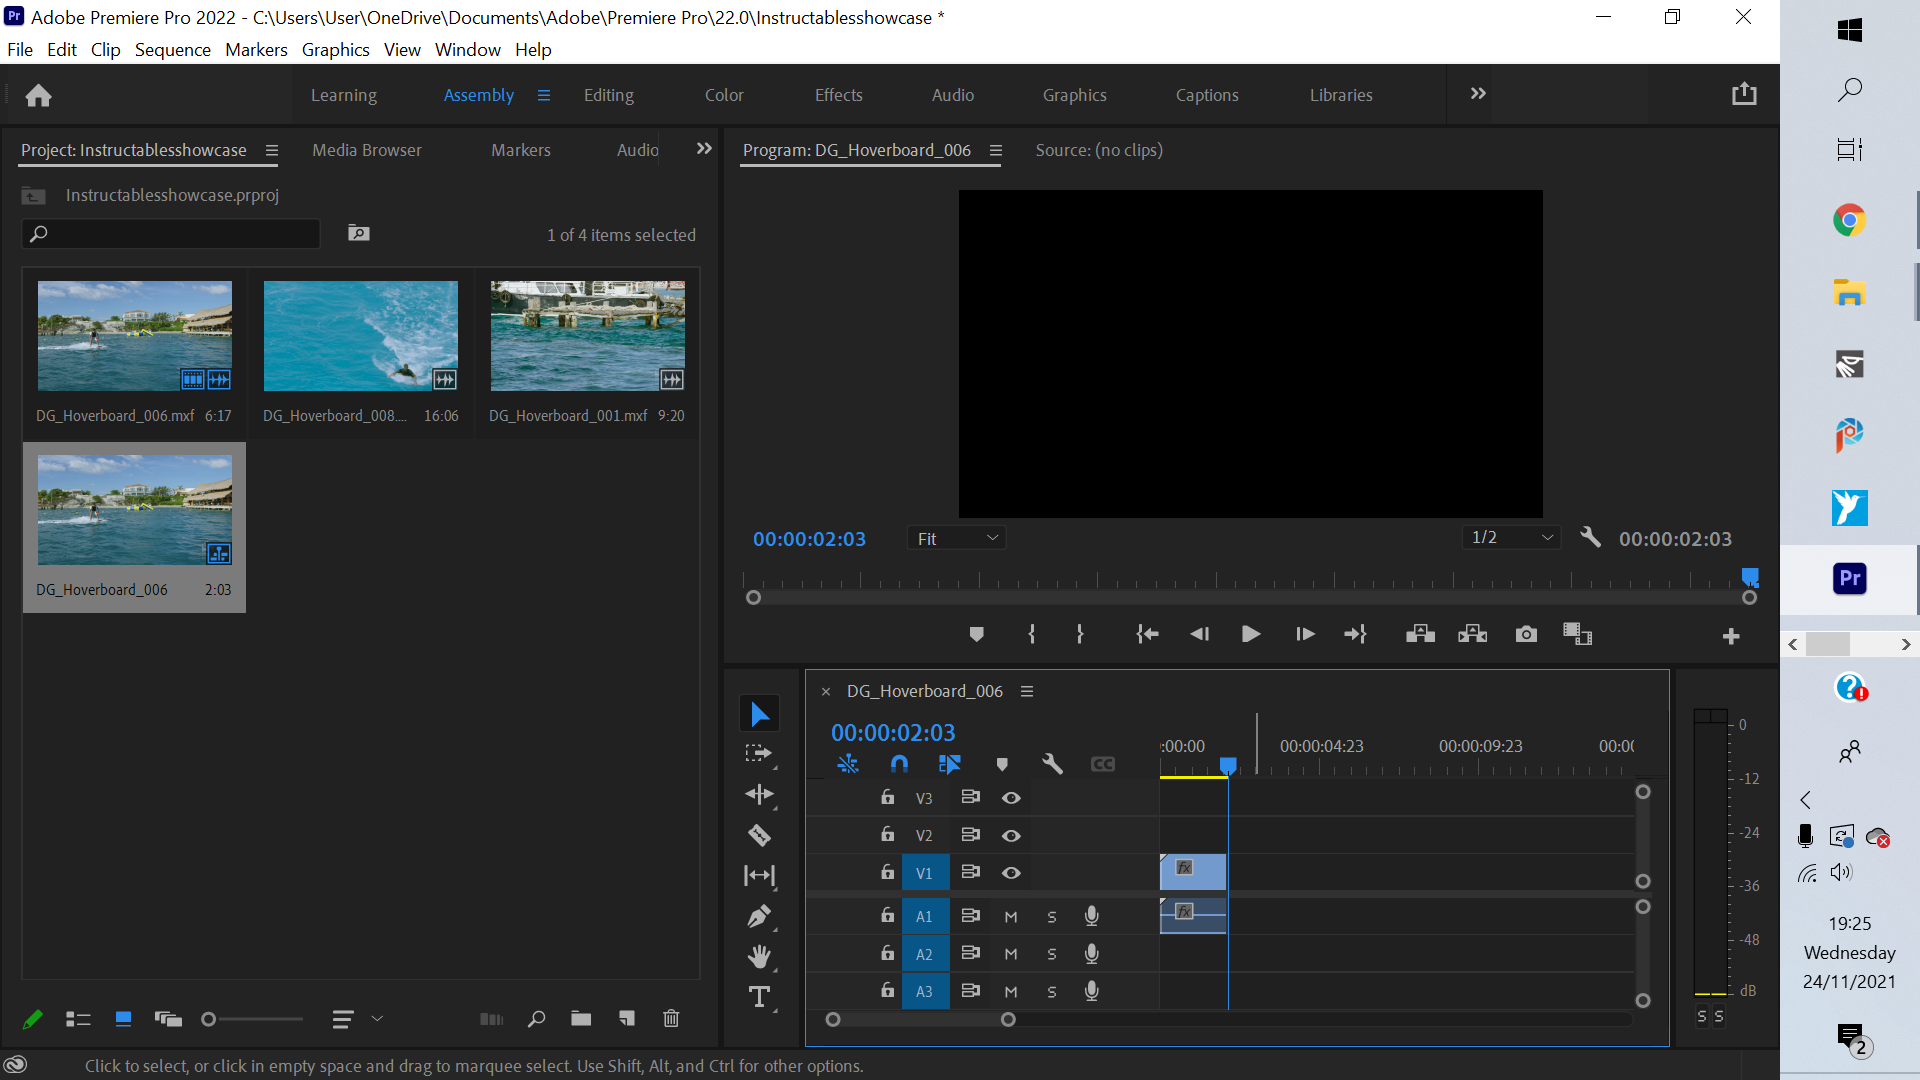Screen dimensions: 1920x1080
Task: Open Comparison View button
Action: point(1577,634)
